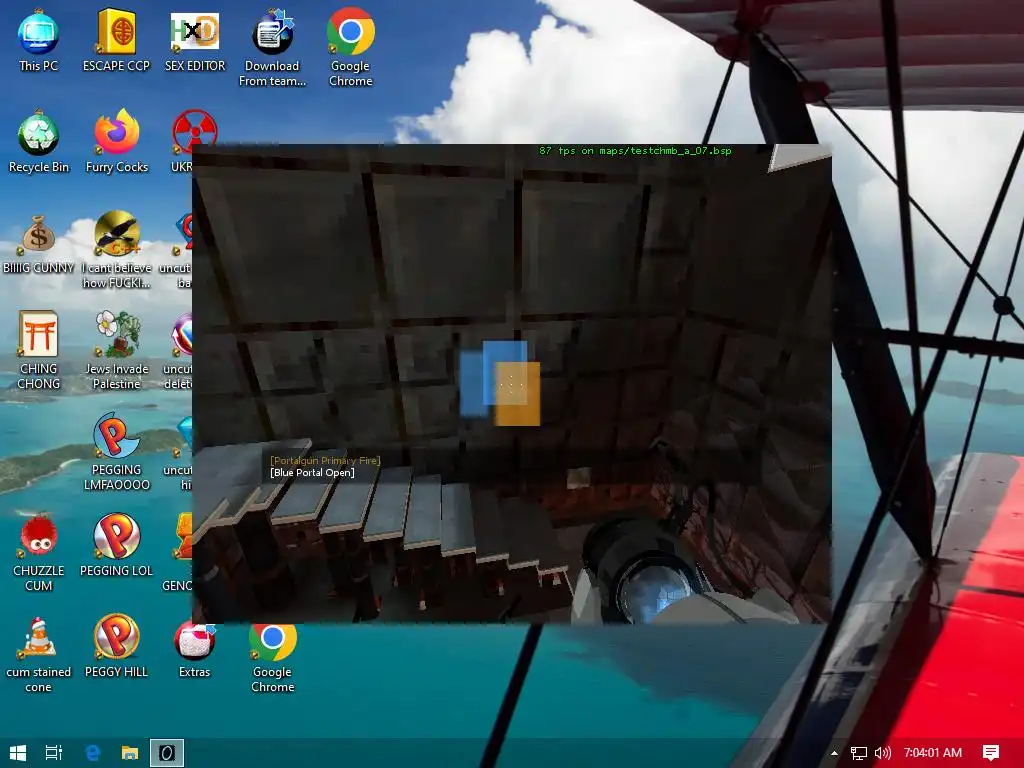Open the Recycle Bin
Image resolution: width=1024 pixels, height=768 pixels.
coord(39,142)
